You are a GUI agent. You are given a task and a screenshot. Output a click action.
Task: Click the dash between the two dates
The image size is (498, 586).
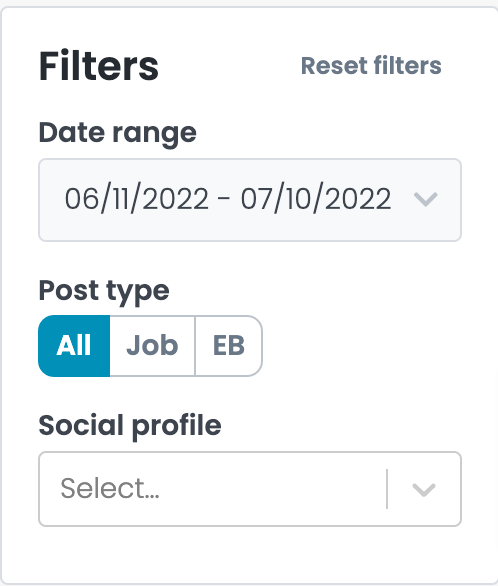[223, 199]
